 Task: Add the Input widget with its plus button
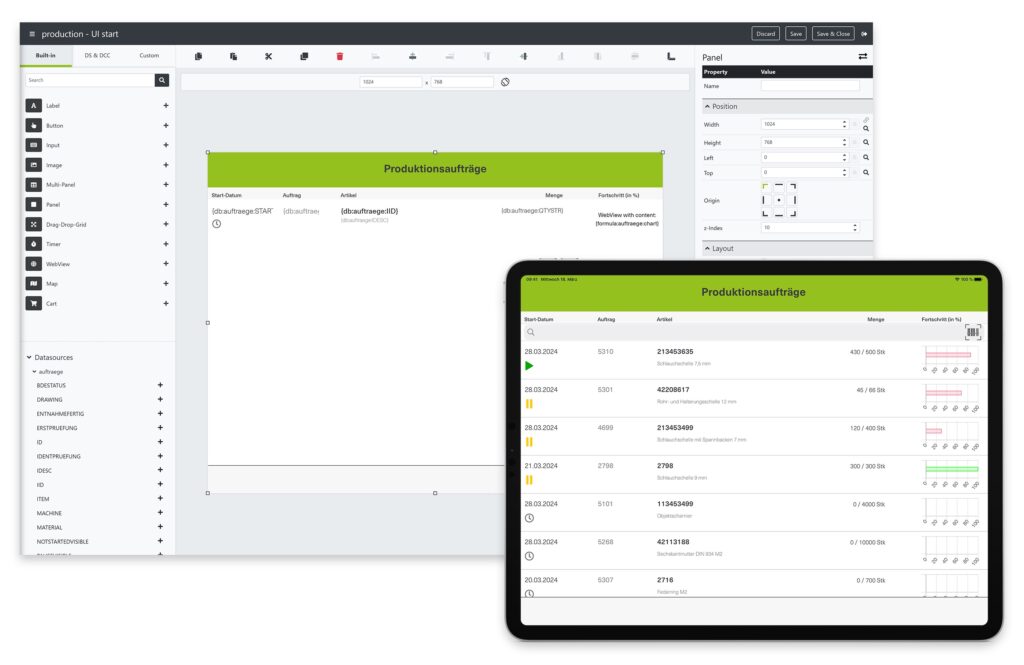[166, 145]
